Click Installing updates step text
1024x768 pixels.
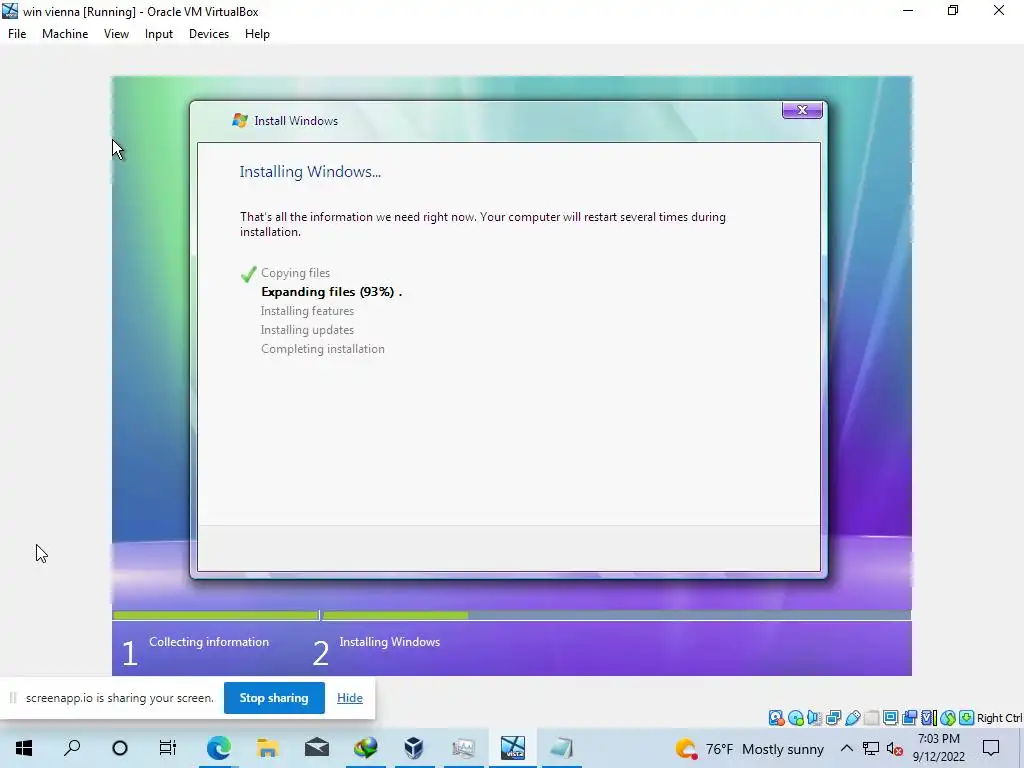pyautogui.click(x=307, y=330)
